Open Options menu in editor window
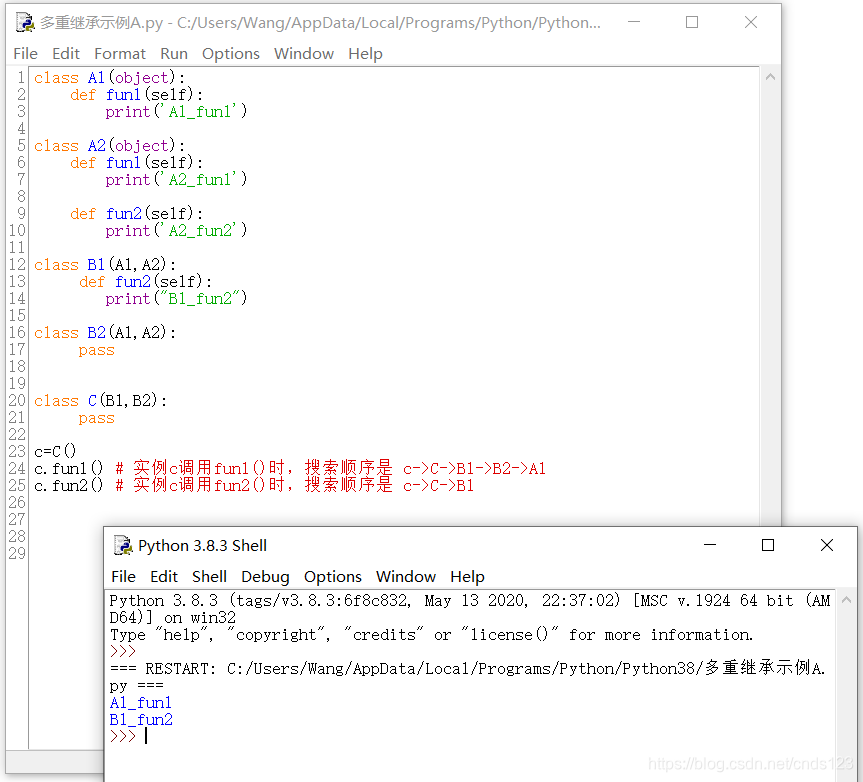 coord(231,53)
